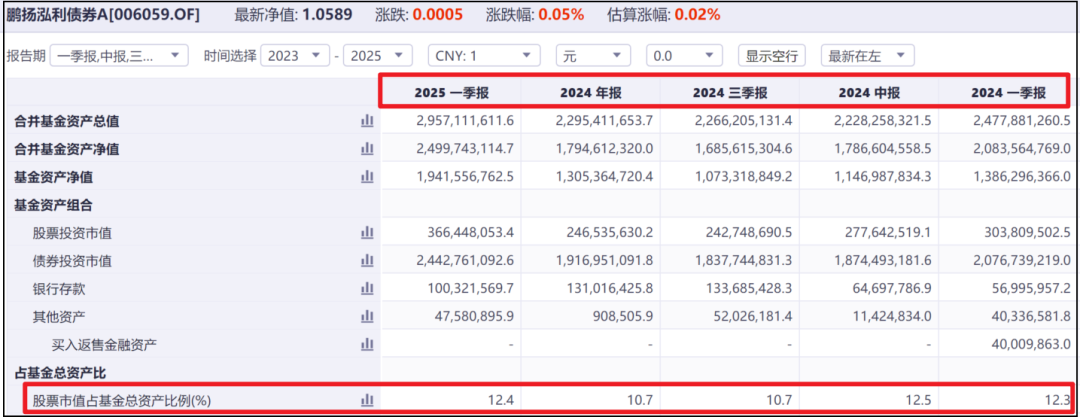Select the 2024 三季报 column header
Viewport: 1080px width, 417px height.
729,93
